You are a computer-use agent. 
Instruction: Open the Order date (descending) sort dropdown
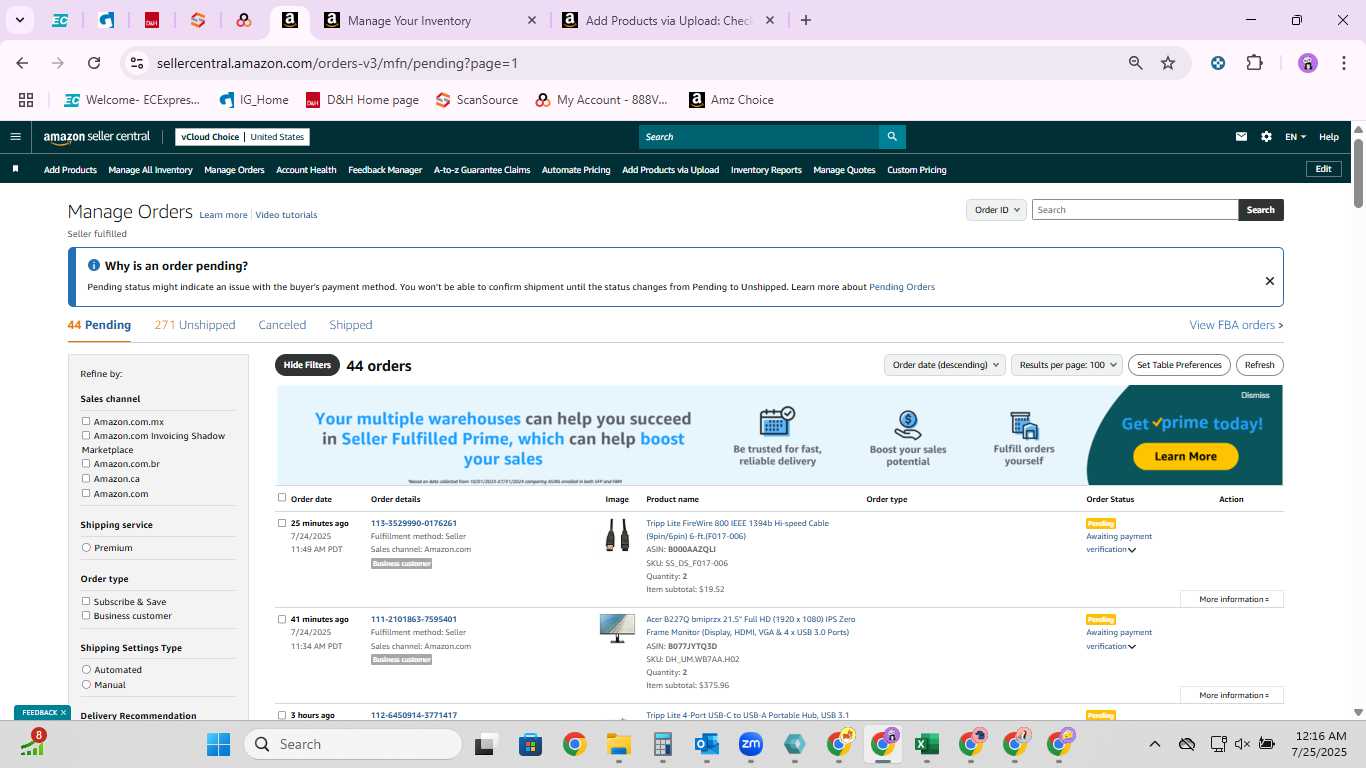coord(944,365)
